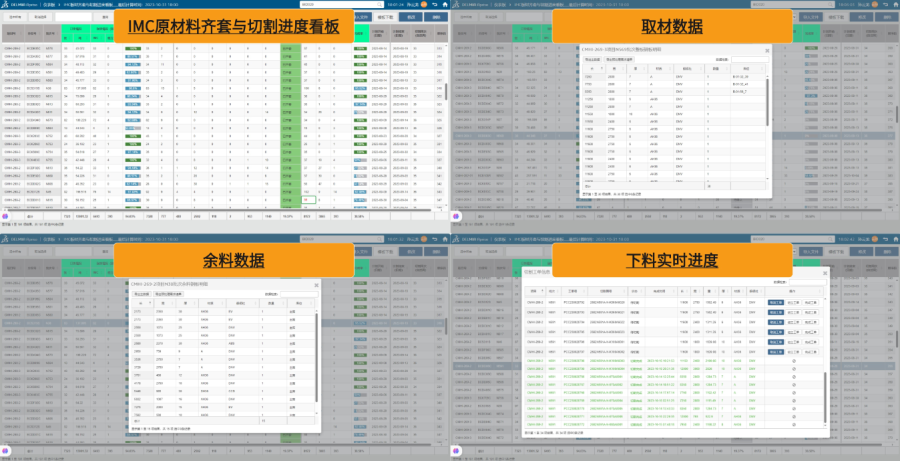Click rightmost white button in topmost 切割工单 row
The image size is (900, 461).
(811, 302)
